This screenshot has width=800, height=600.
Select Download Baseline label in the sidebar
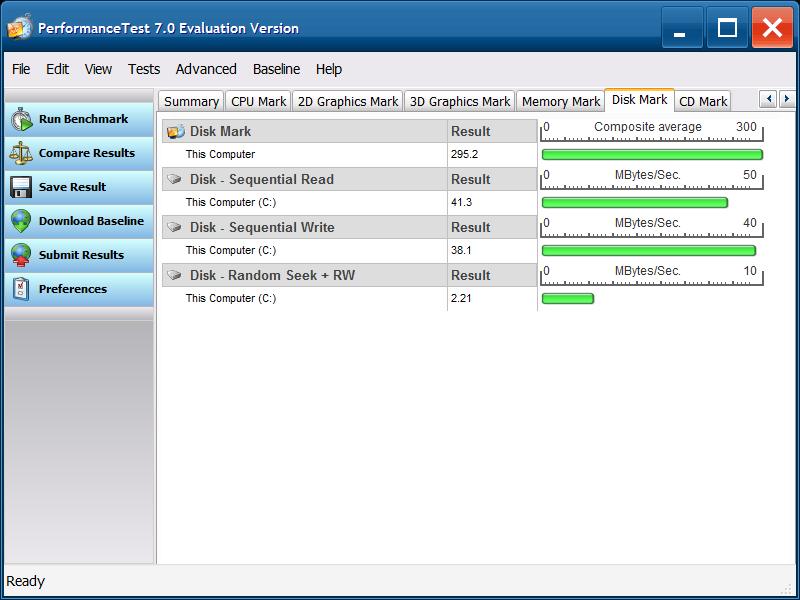point(91,221)
